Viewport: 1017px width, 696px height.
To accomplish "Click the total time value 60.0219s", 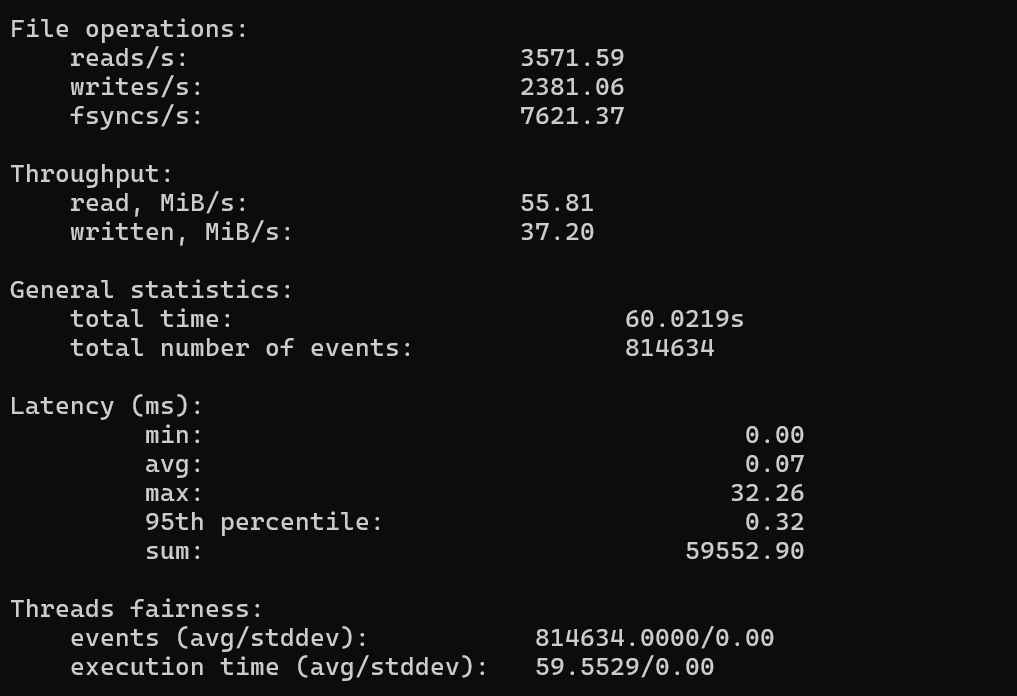I will click(x=684, y=319).
